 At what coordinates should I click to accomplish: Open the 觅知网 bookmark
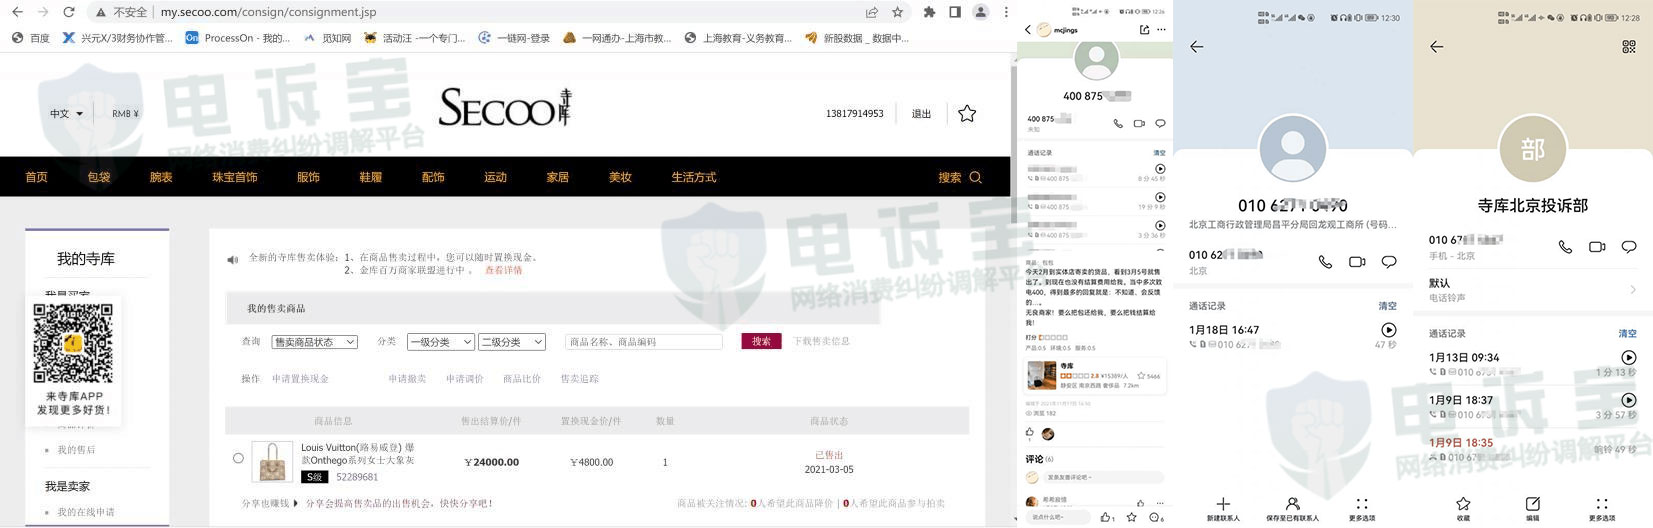pos(327,38)
